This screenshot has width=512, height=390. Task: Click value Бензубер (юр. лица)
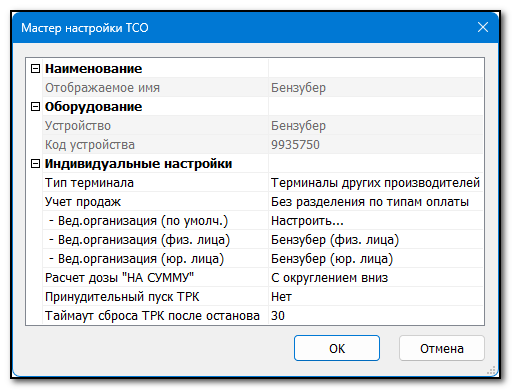(x=332, y=259)
